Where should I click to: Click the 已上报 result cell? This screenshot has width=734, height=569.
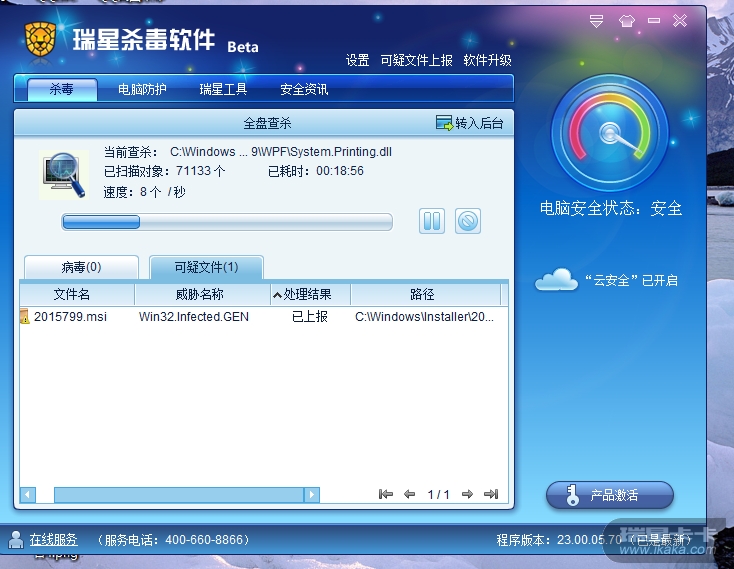(x=309, y=317)
